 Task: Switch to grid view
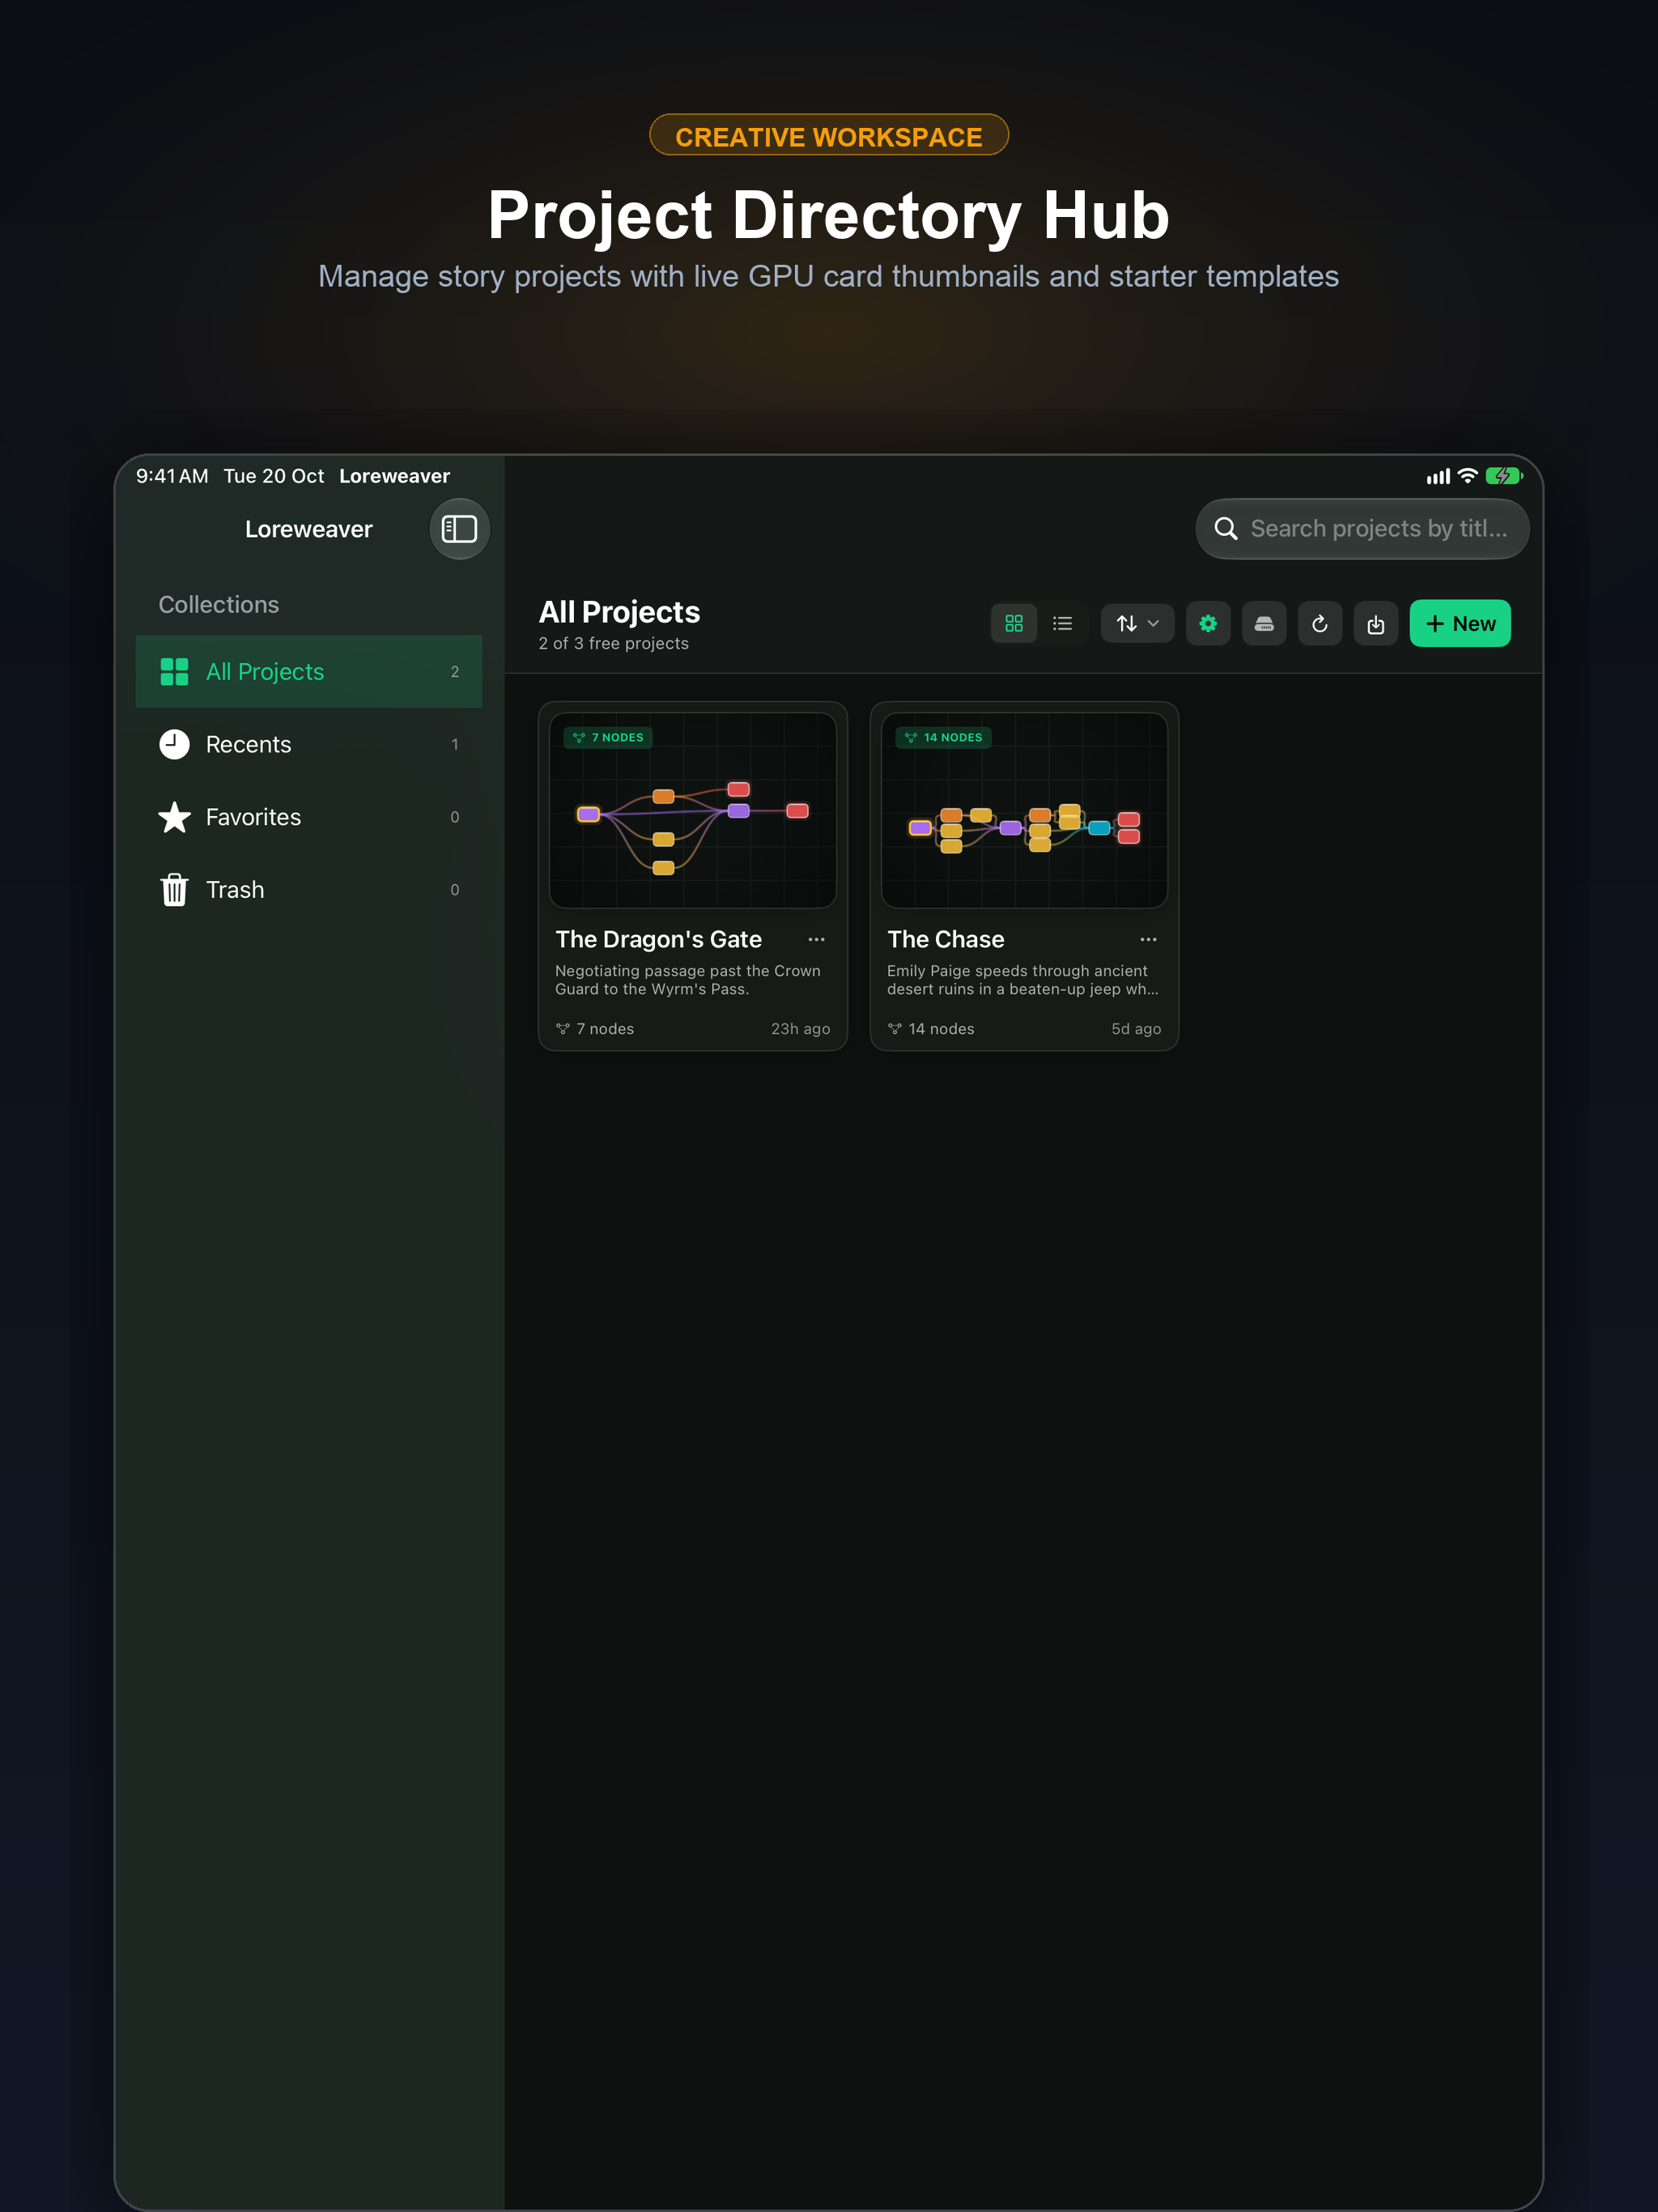coord(1013,624)
